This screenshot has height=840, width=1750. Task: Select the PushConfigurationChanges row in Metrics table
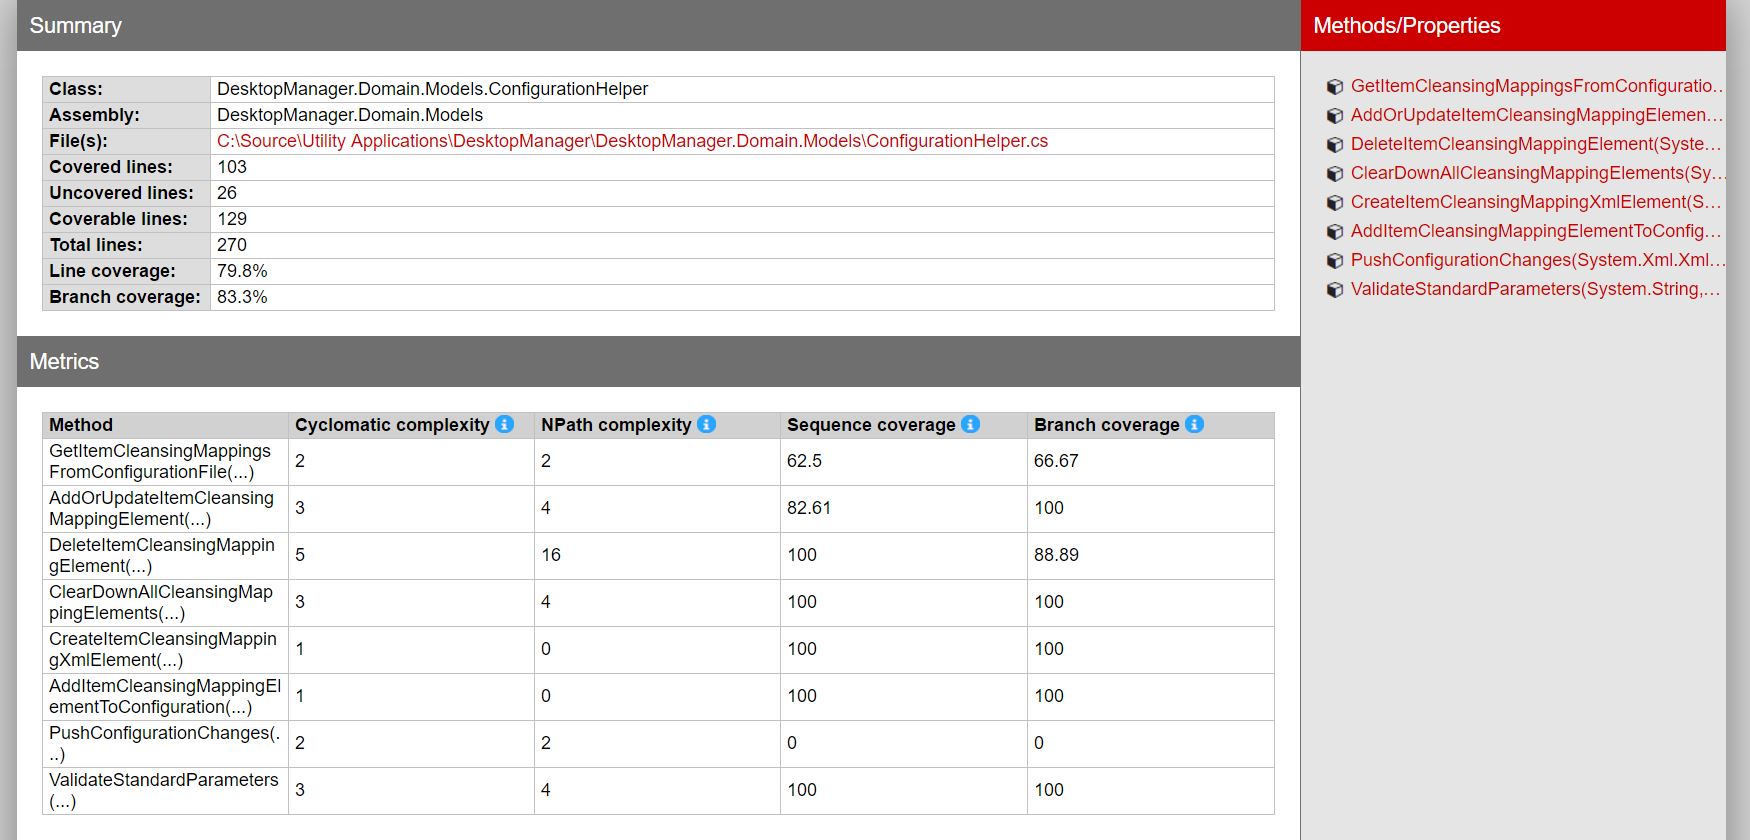[x=164, y=743]
